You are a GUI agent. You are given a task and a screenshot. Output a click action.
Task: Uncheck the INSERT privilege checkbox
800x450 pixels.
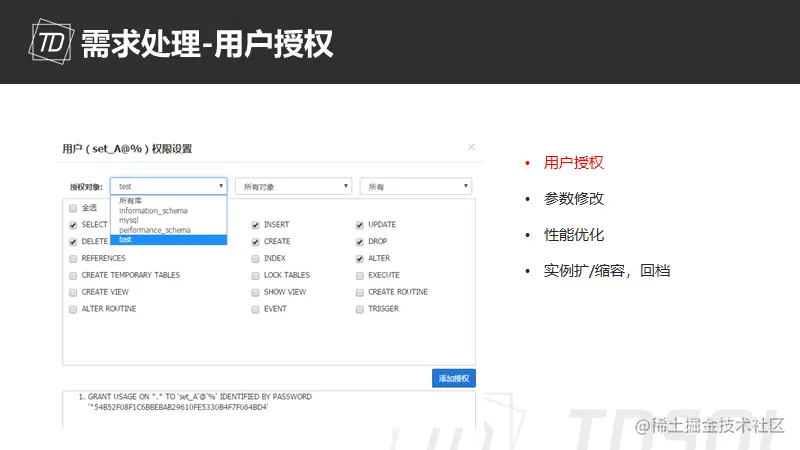click(x=255, y=225)
